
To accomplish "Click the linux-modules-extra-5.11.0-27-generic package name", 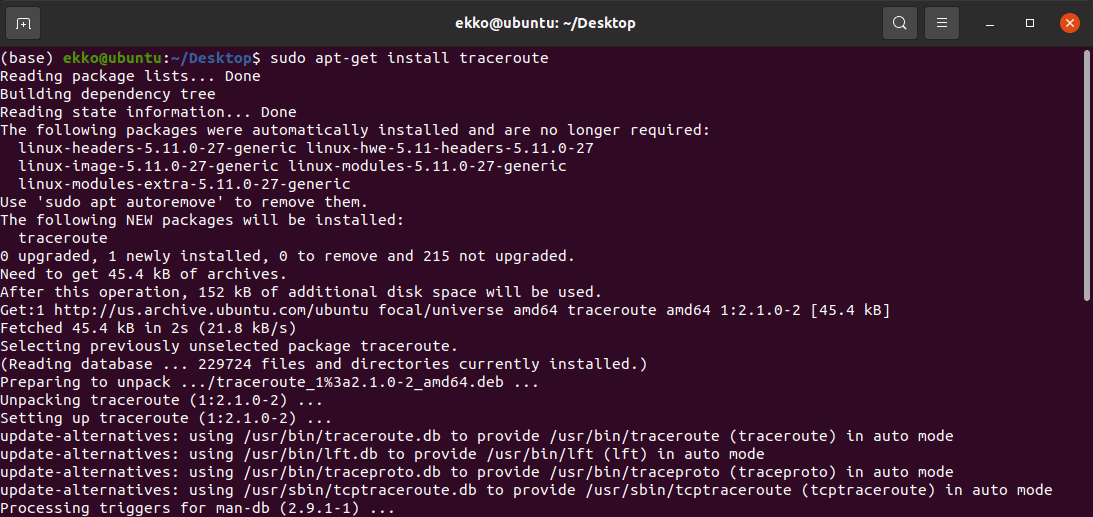I will coord(184,184).
